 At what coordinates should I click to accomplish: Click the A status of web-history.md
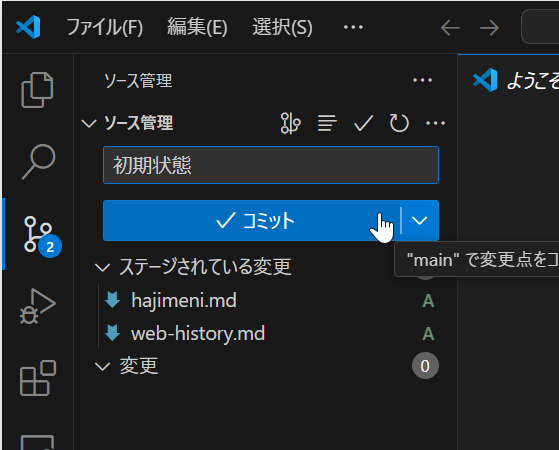click(x=428, y=334)
